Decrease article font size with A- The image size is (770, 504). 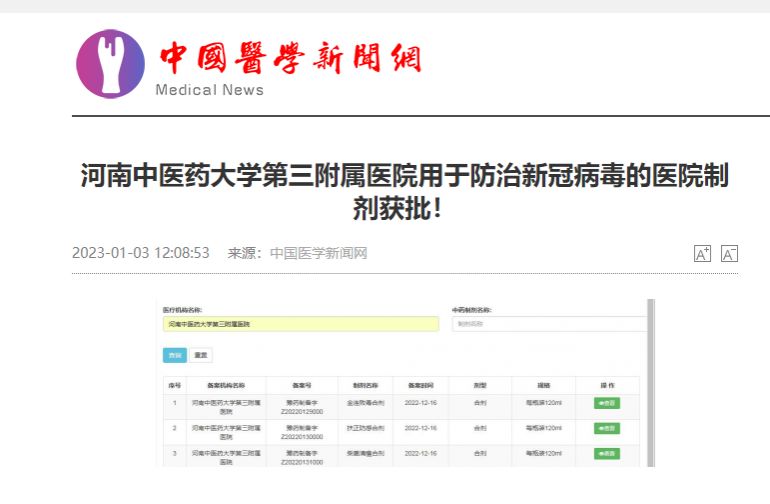pos(729,254)
